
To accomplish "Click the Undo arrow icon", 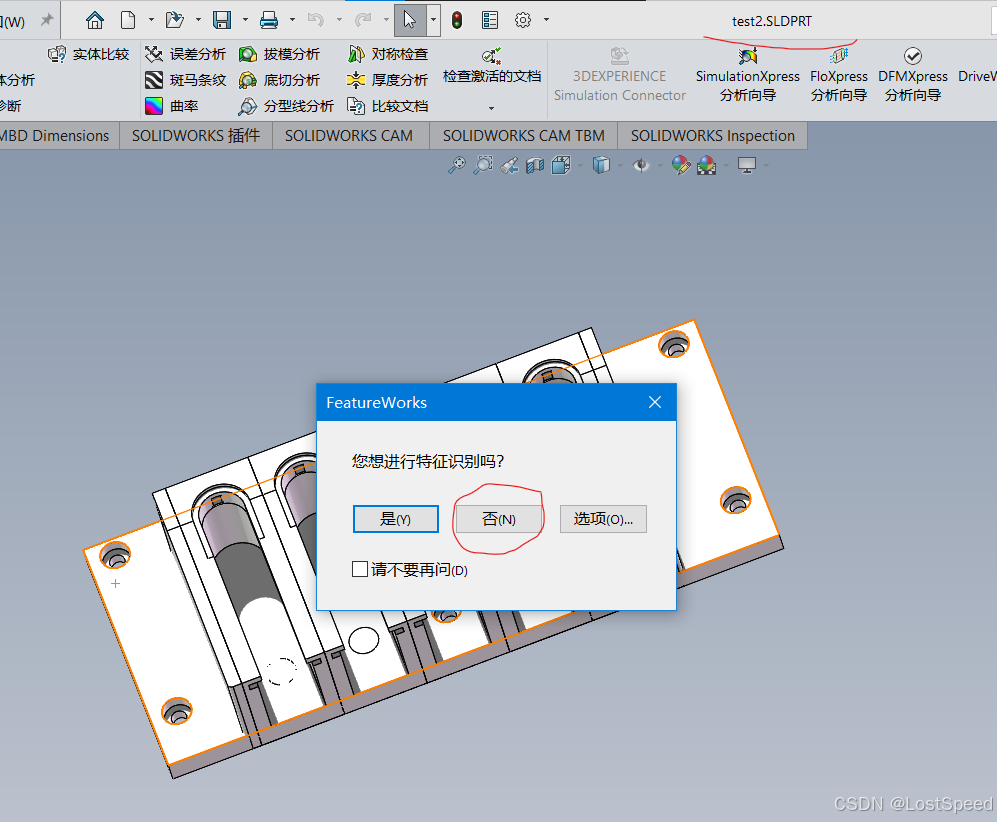I will click(315, 20).
